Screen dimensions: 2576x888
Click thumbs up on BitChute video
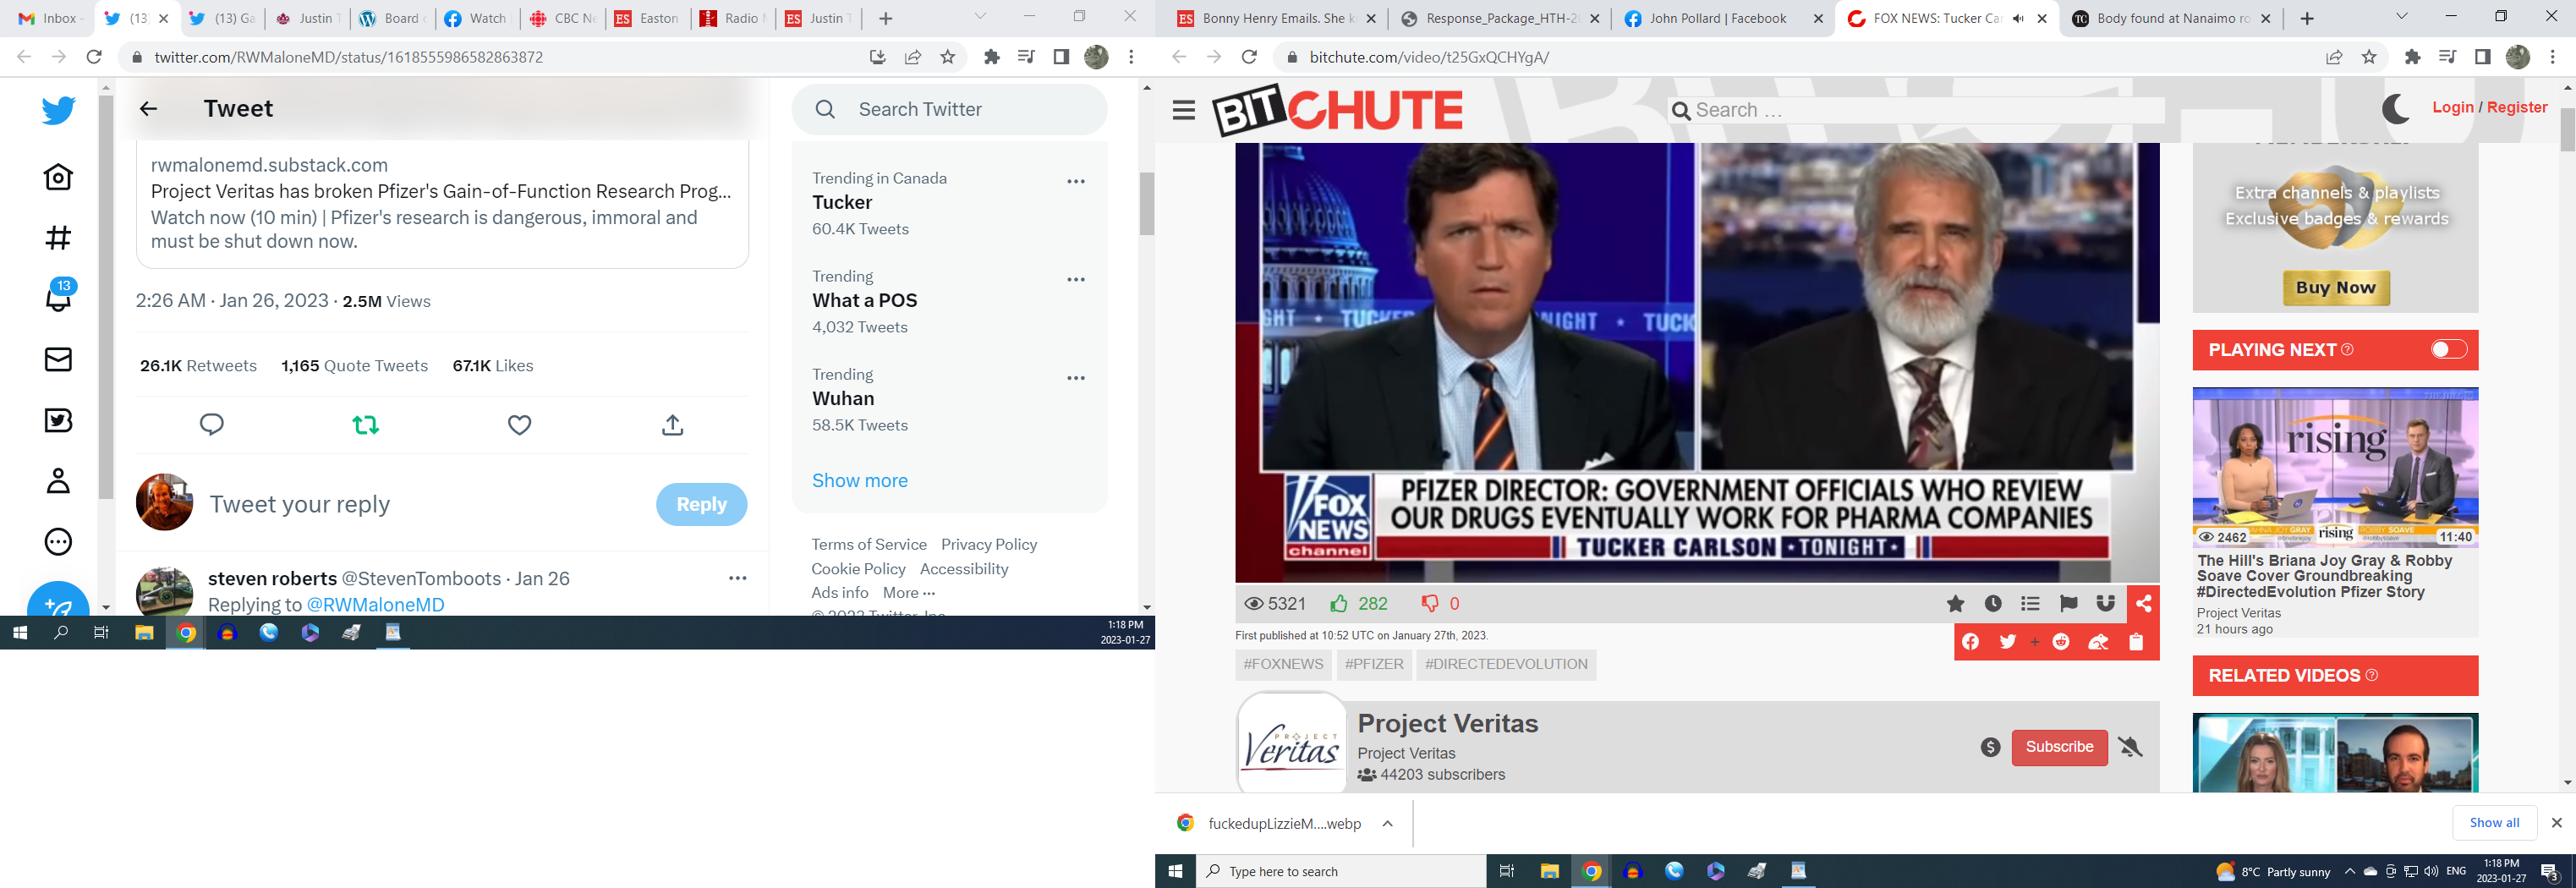[1339, 603]
